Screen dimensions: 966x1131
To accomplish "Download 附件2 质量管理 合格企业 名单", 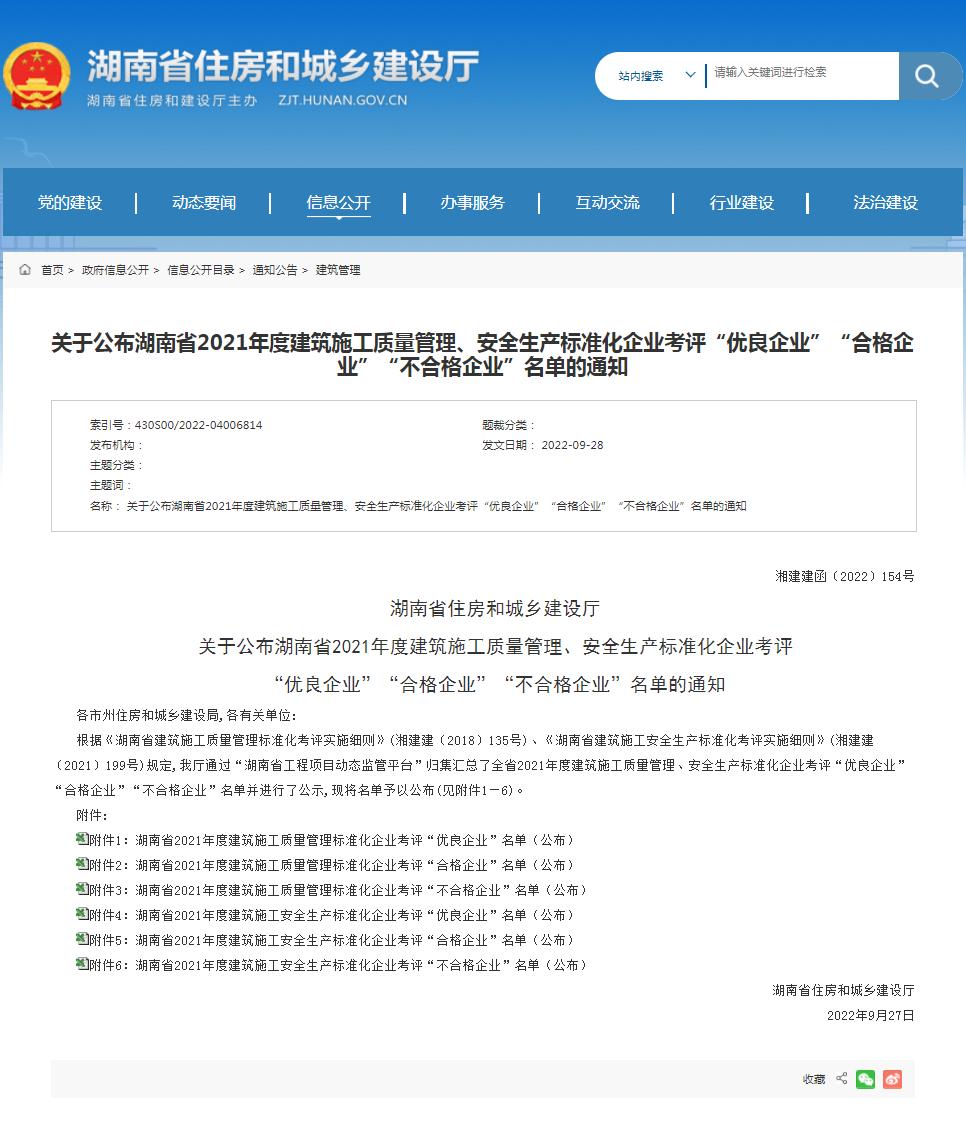I will (331, 865).
